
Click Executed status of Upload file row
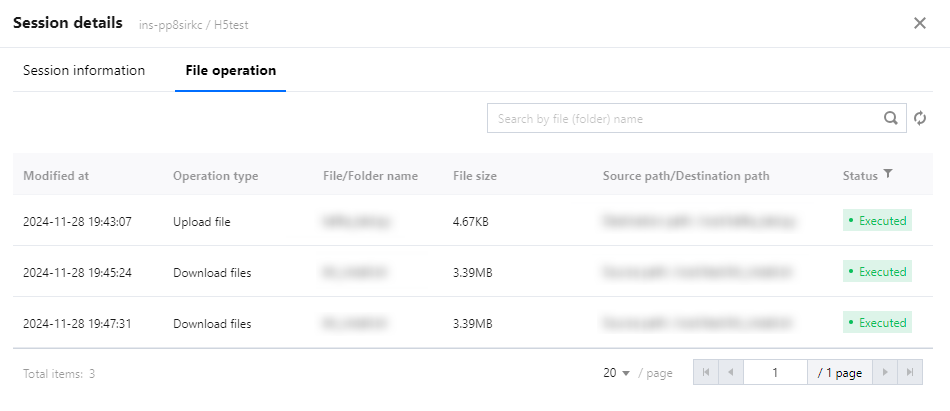click(x=877, y=221)
